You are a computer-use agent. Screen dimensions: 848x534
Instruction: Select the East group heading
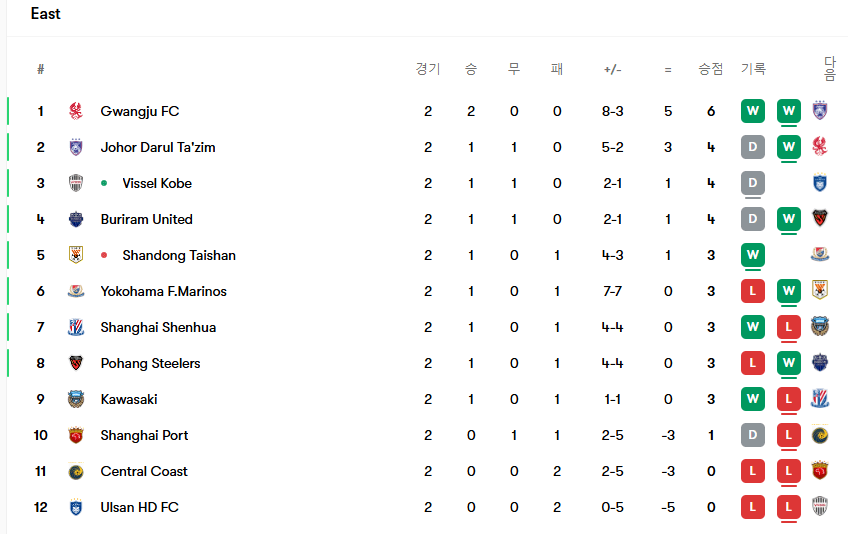coord(45,14)
